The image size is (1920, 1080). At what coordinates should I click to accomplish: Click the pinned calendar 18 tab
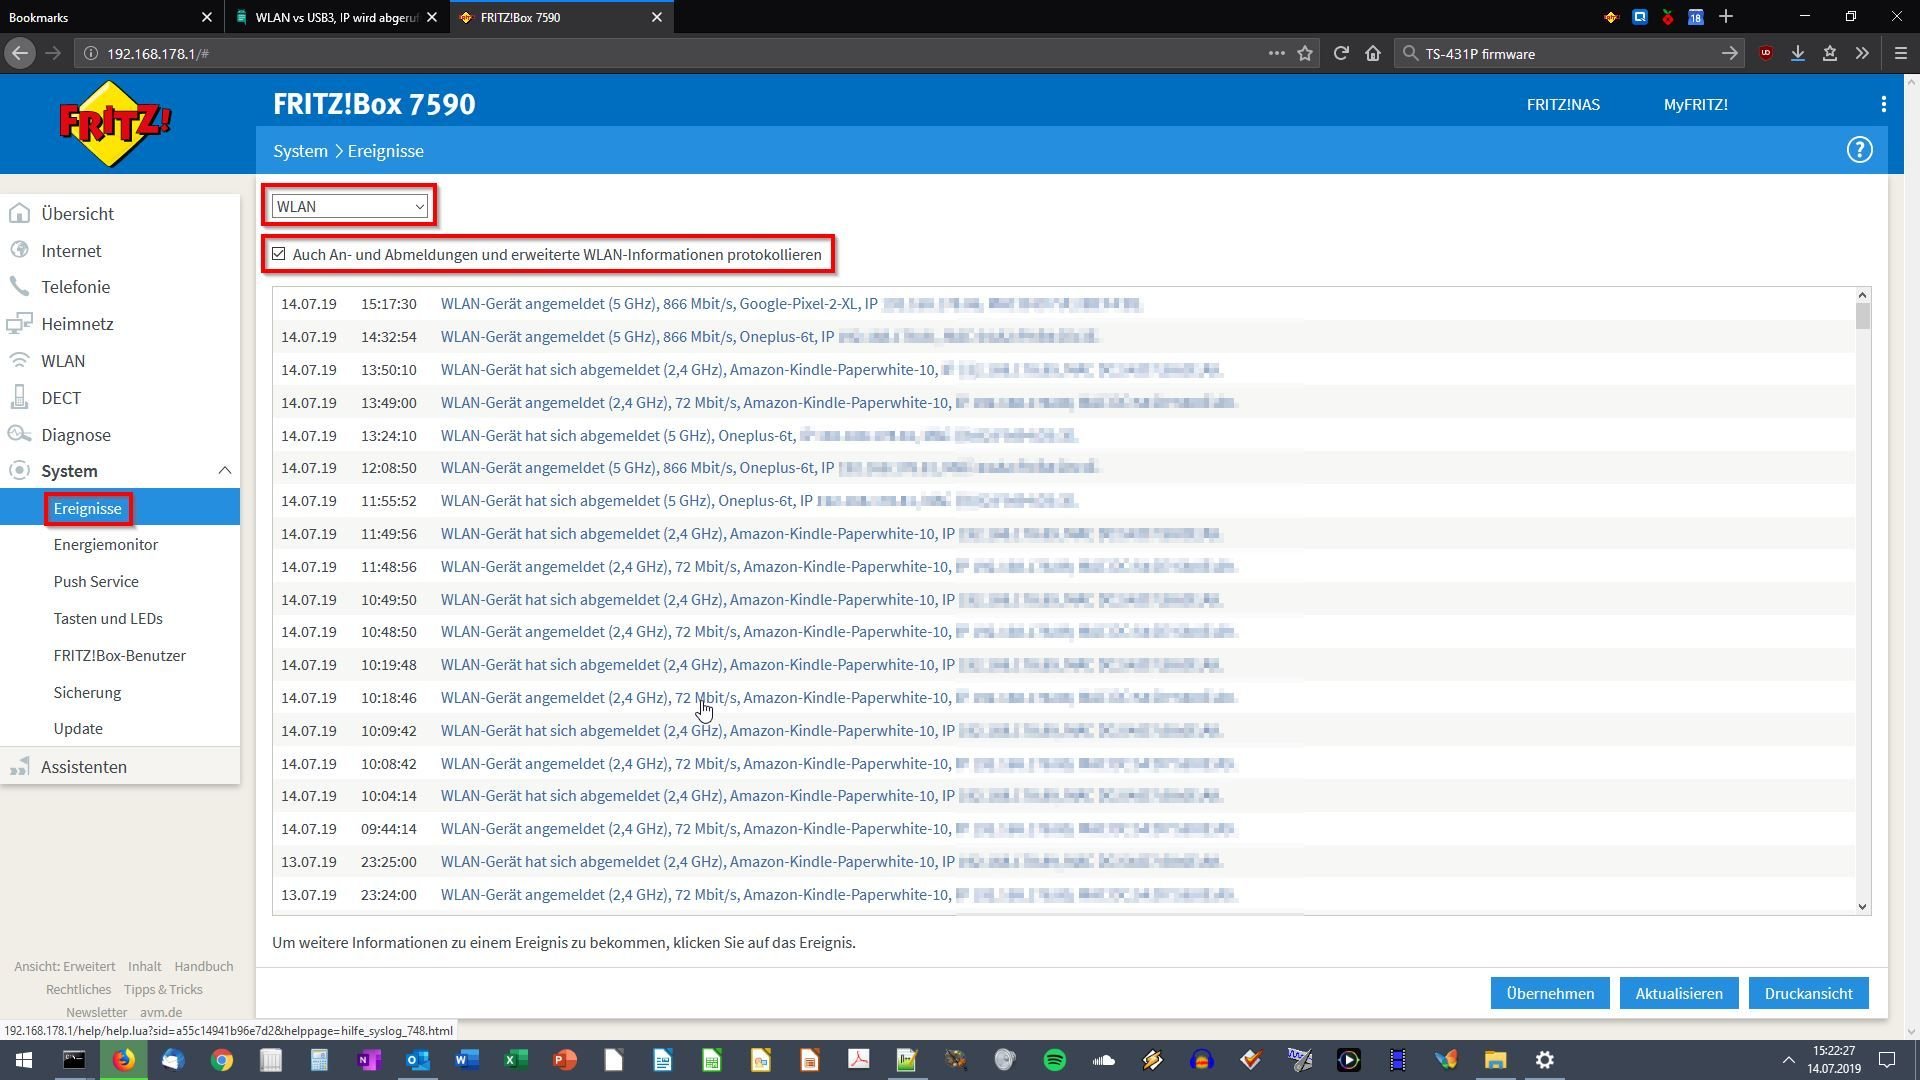point(1696,17)
